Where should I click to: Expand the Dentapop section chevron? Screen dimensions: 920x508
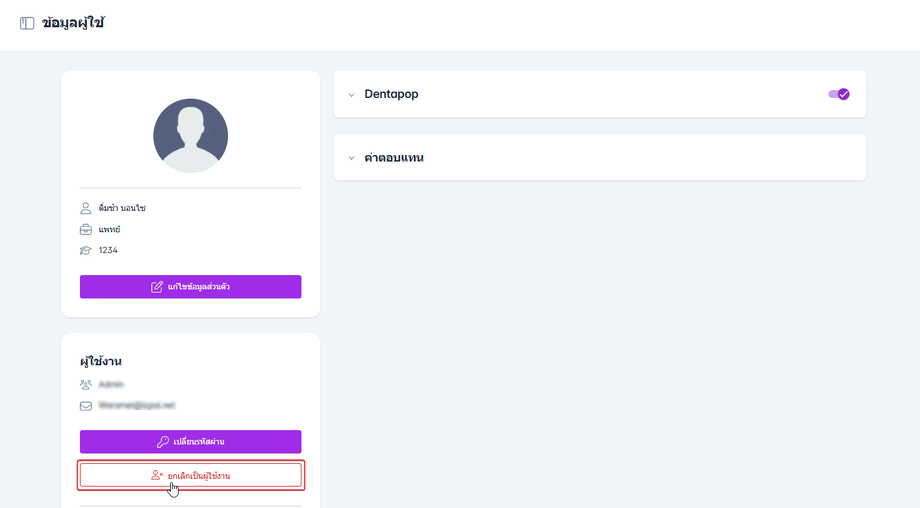tap(351, 95)
